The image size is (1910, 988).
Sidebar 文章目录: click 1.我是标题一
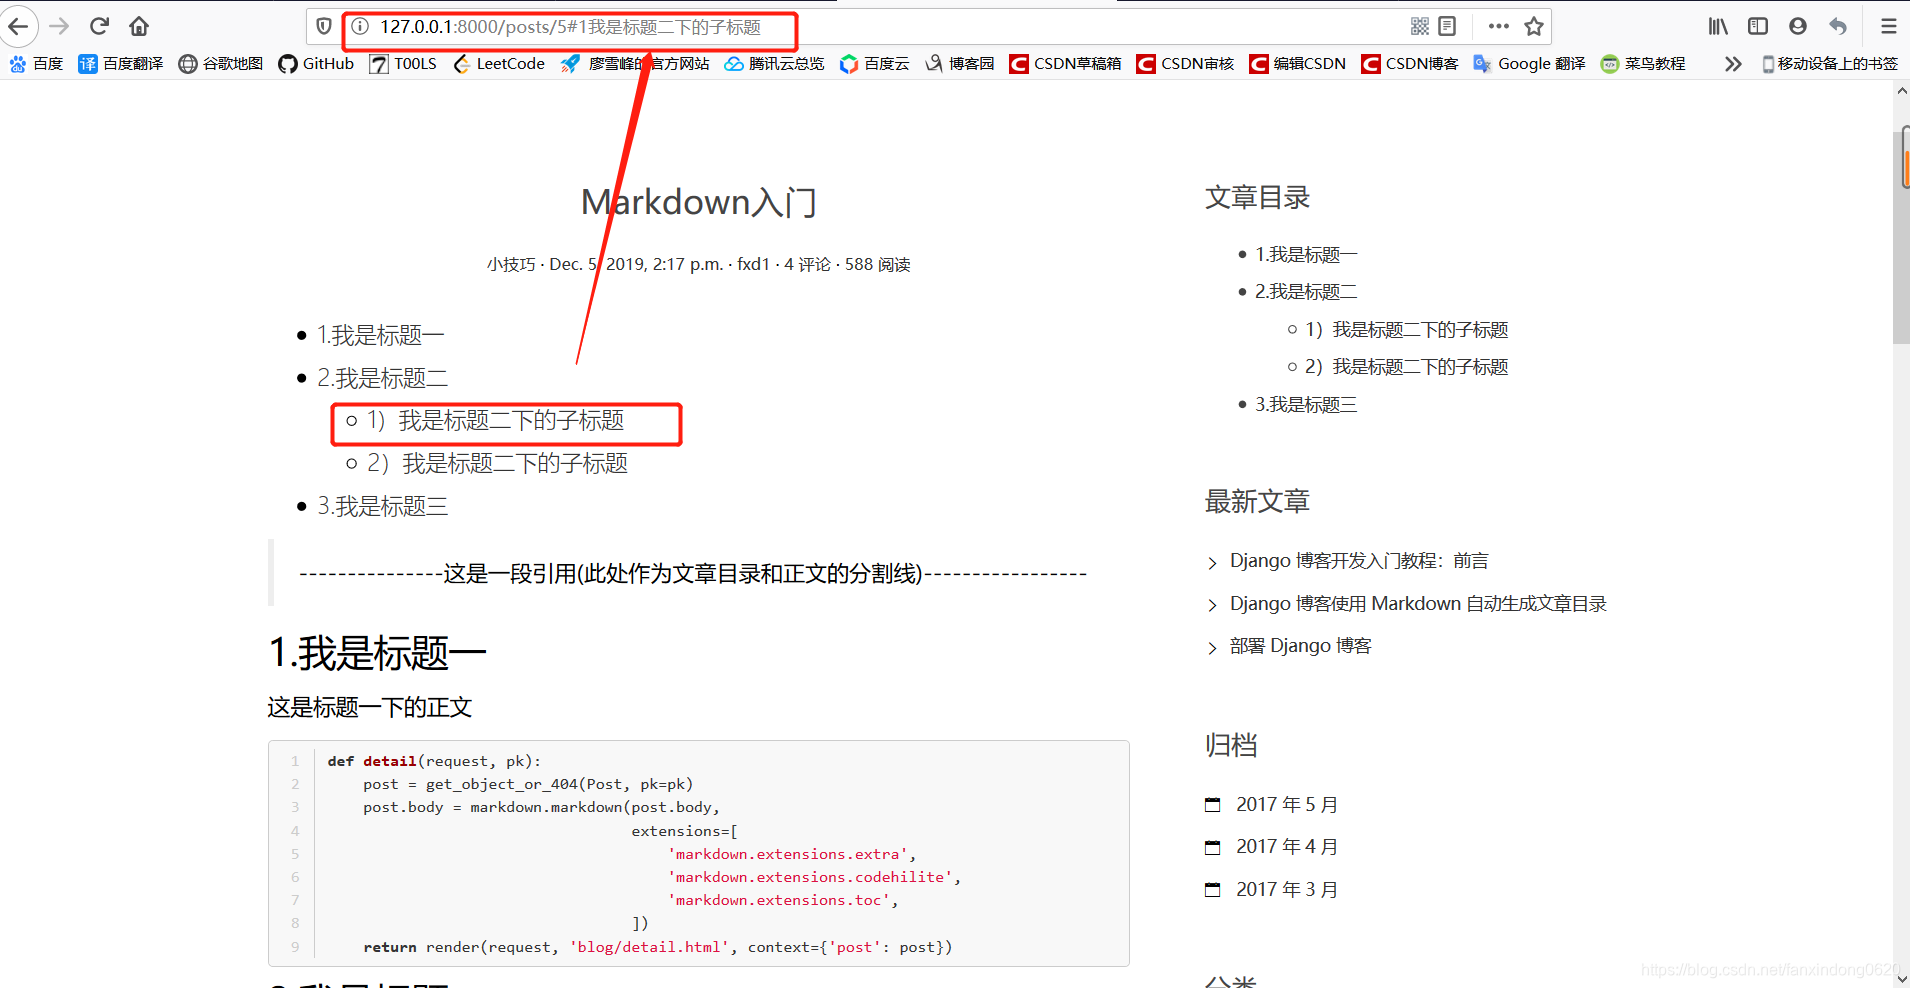(x=1306, y=255)
